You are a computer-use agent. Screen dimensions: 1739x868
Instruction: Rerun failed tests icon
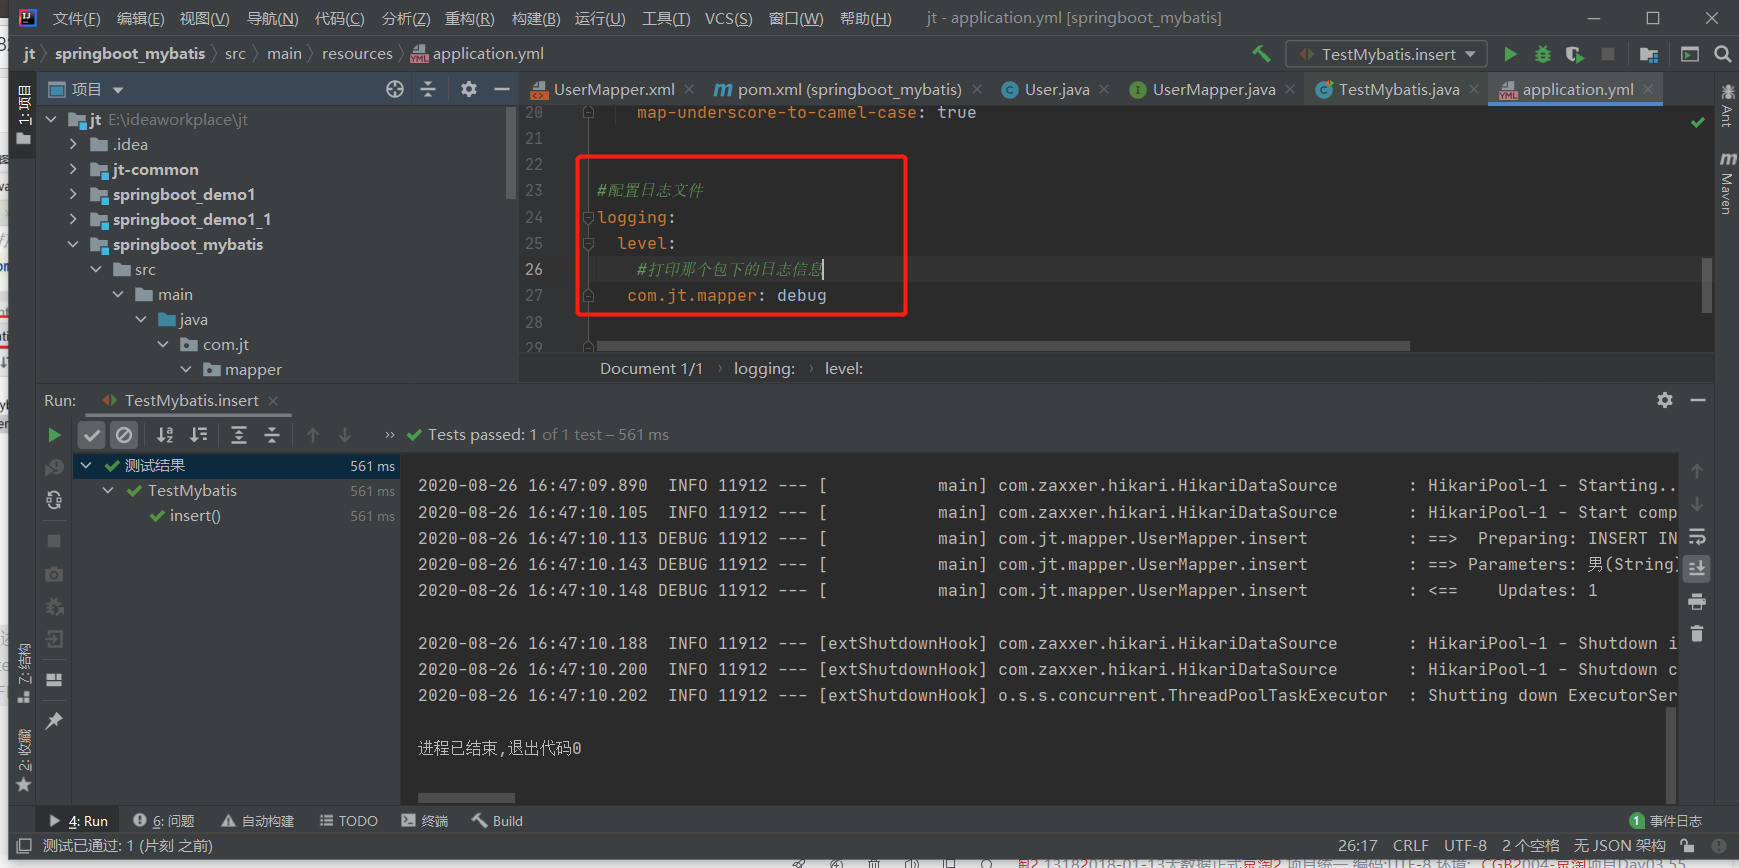point(55,468)
